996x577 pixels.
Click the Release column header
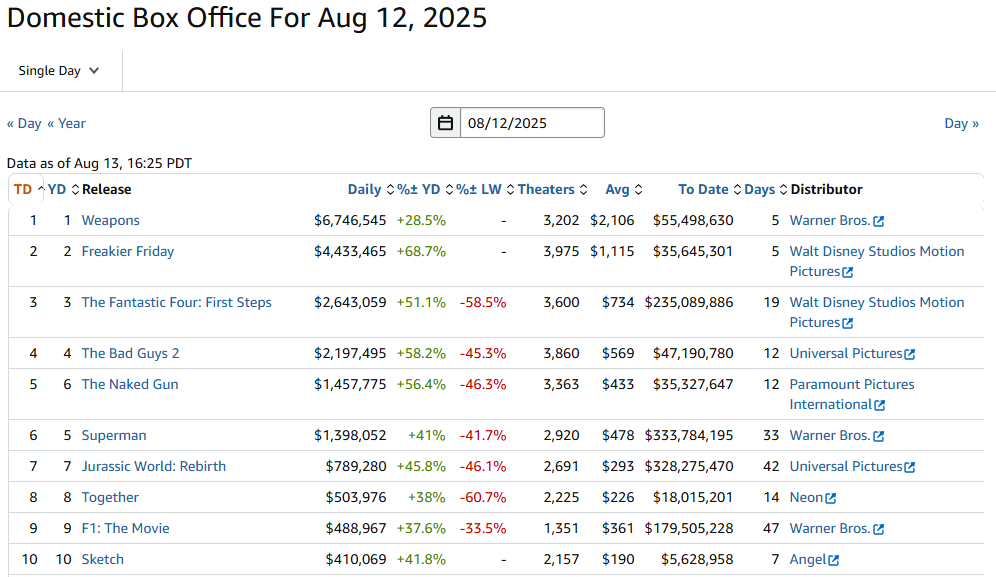coord(107,189)
